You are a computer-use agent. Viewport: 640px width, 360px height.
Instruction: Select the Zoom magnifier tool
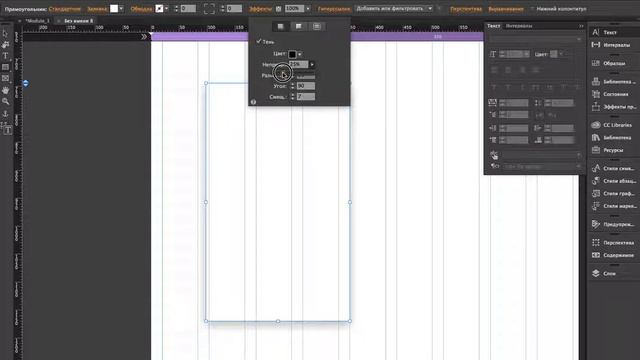tap(5, 101)
